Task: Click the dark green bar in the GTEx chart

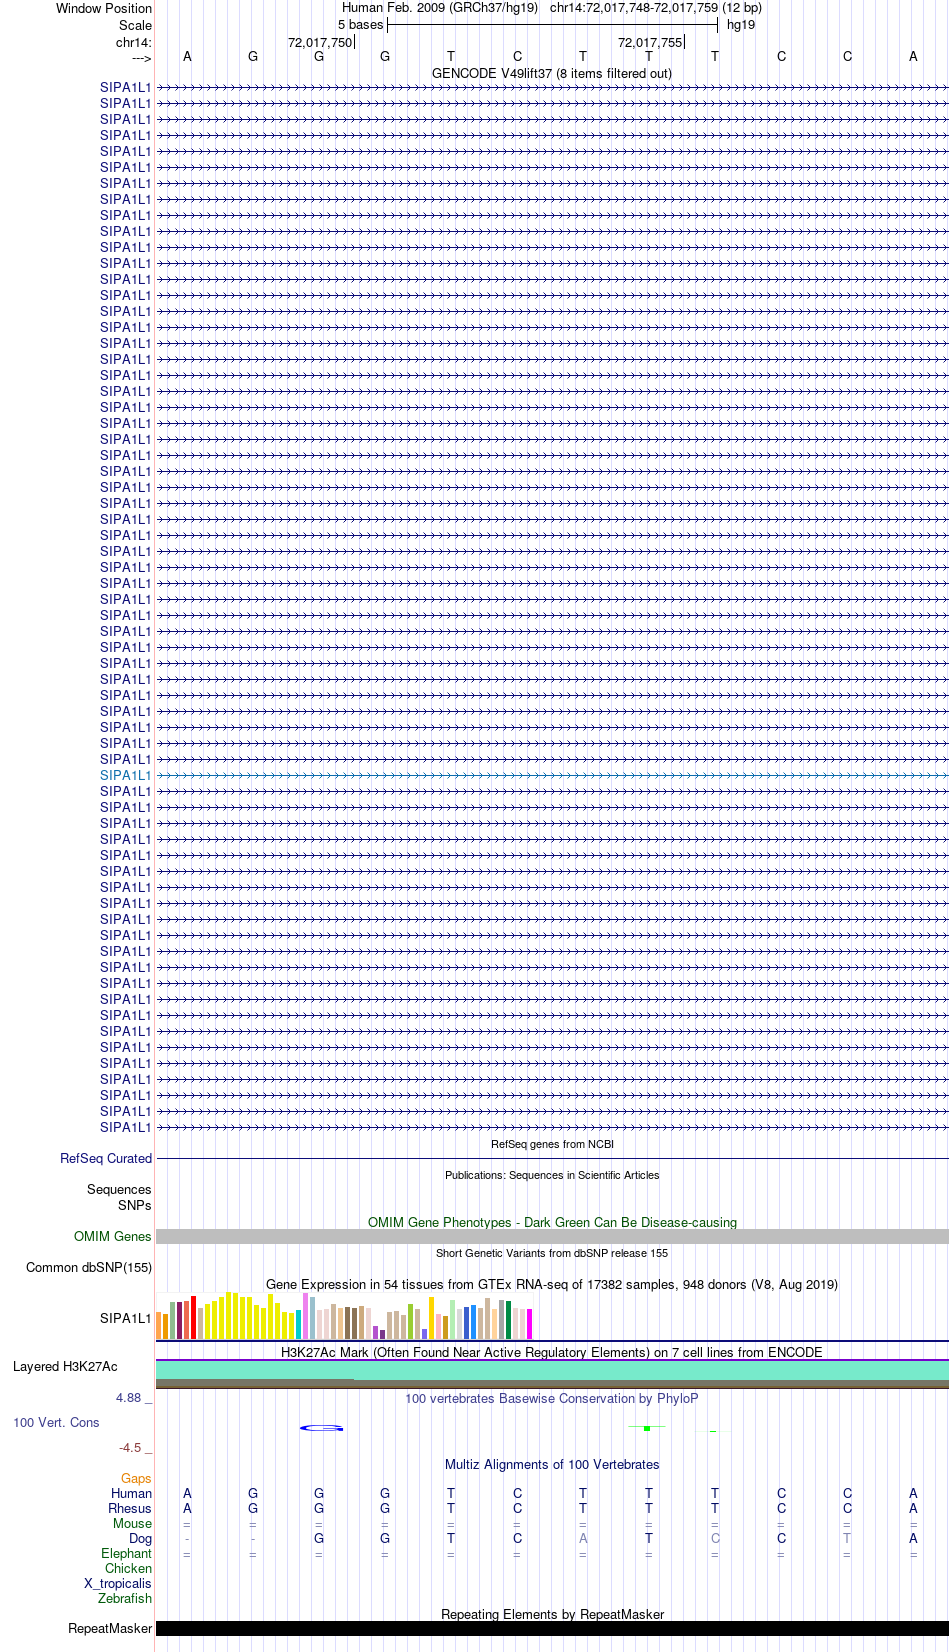Action: click(x=508, y=1320)
